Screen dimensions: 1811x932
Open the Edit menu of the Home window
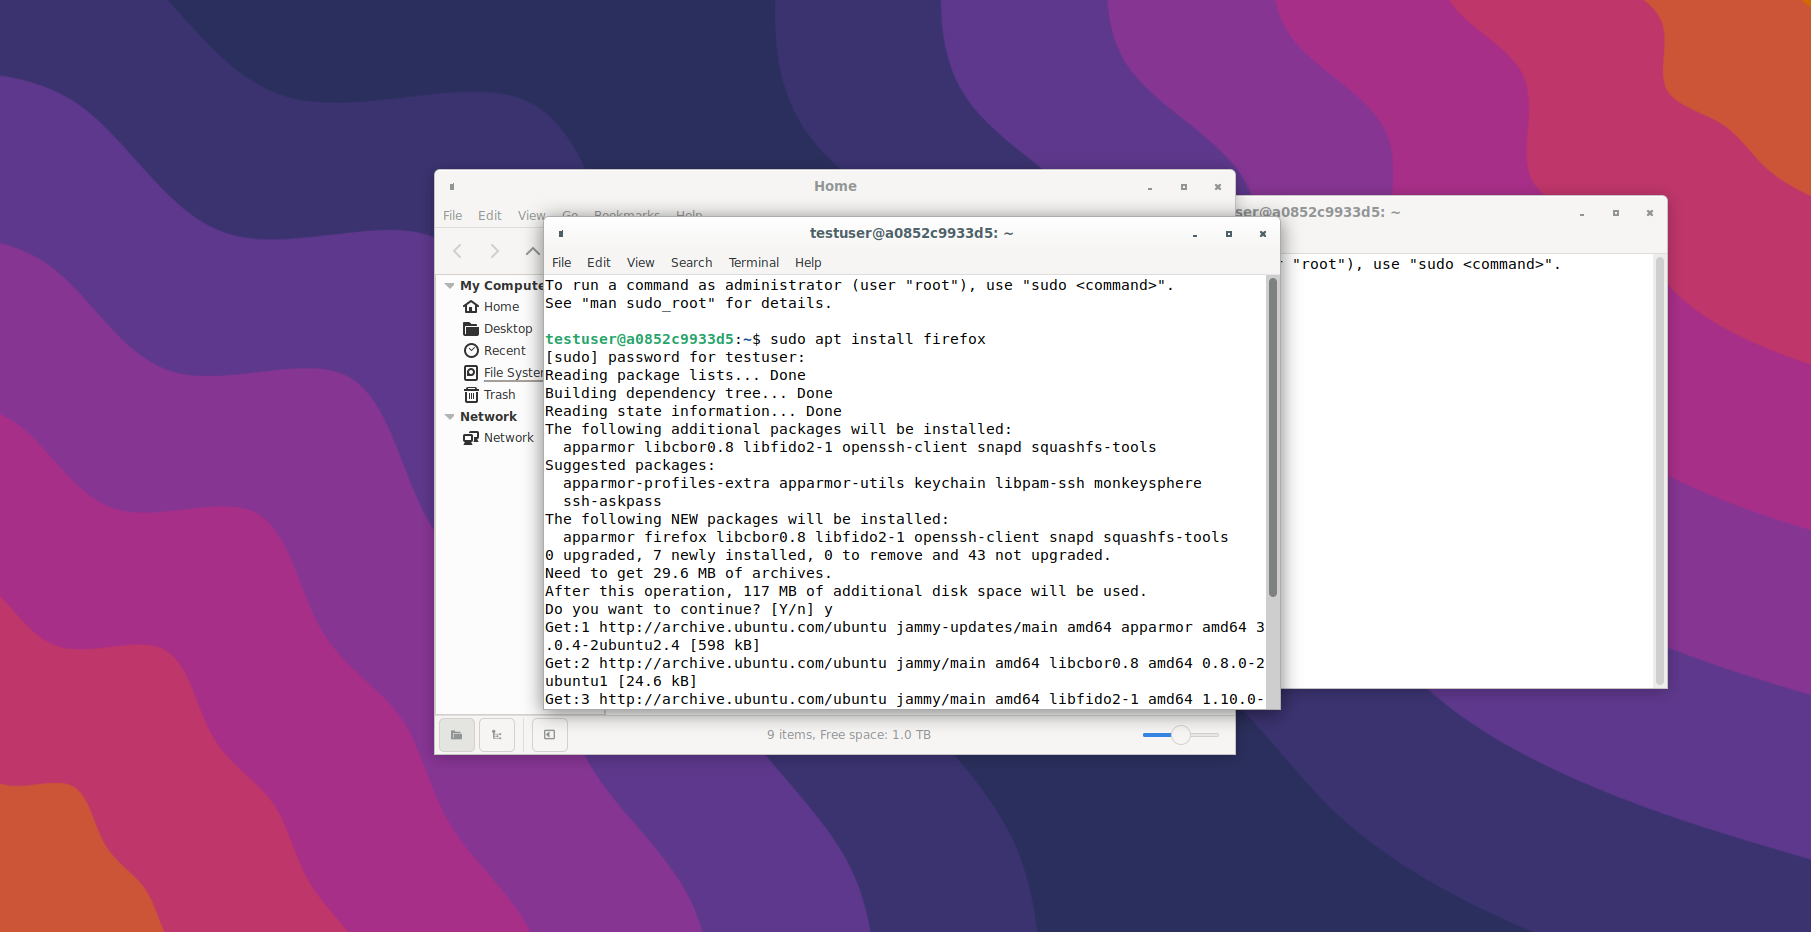point(490,216)
